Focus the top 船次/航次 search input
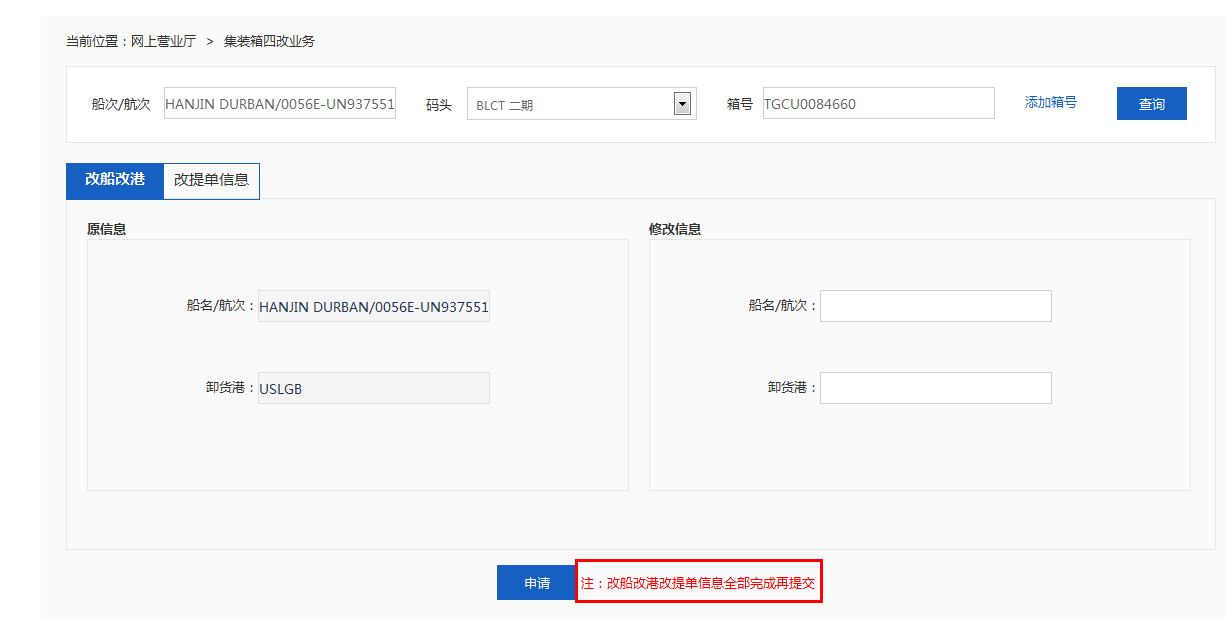Viewport: 1226px width, 638px height. 280,103
